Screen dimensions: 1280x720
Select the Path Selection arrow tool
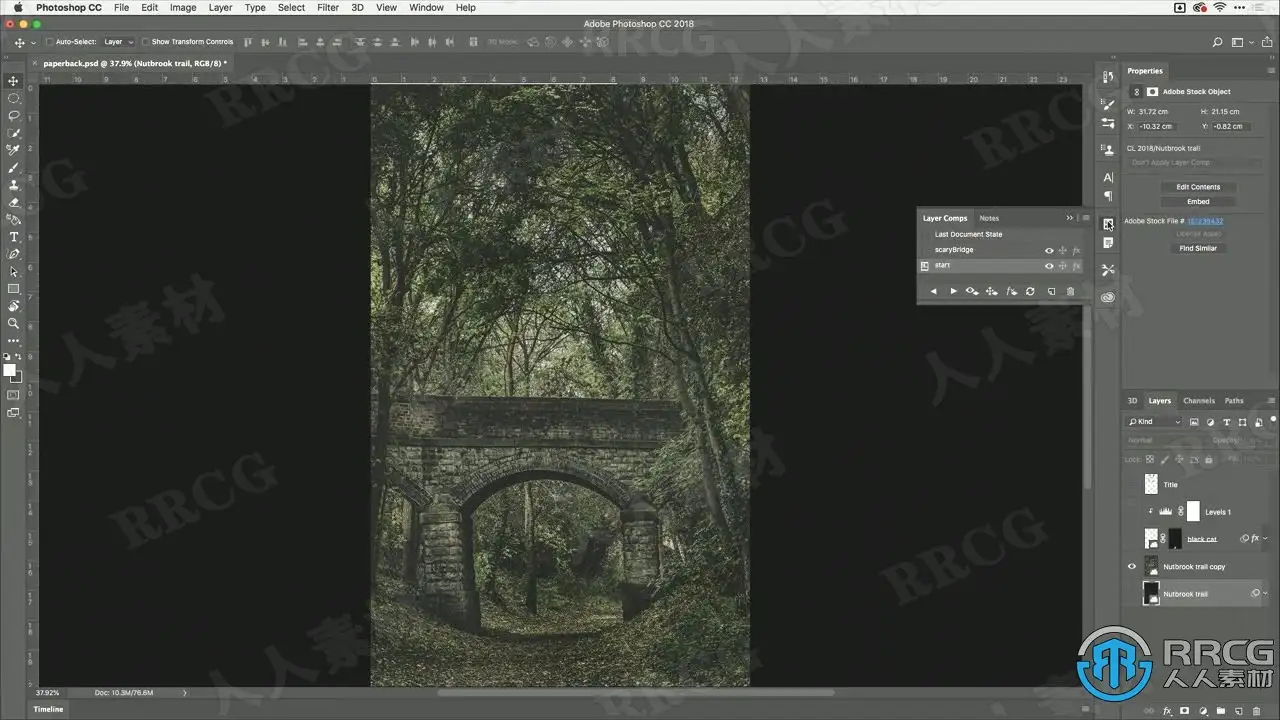(x=14, y=271)
